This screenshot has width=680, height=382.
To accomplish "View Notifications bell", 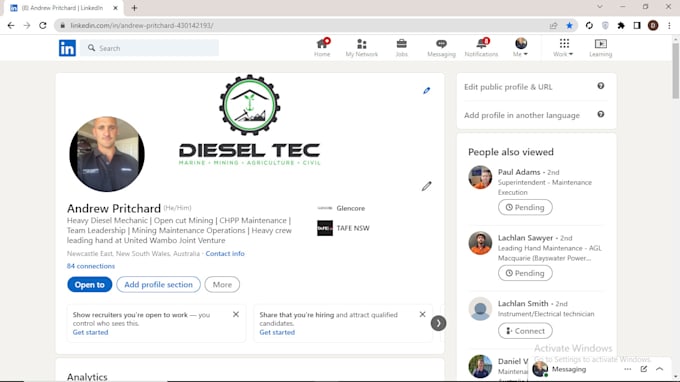I will 481,48.
